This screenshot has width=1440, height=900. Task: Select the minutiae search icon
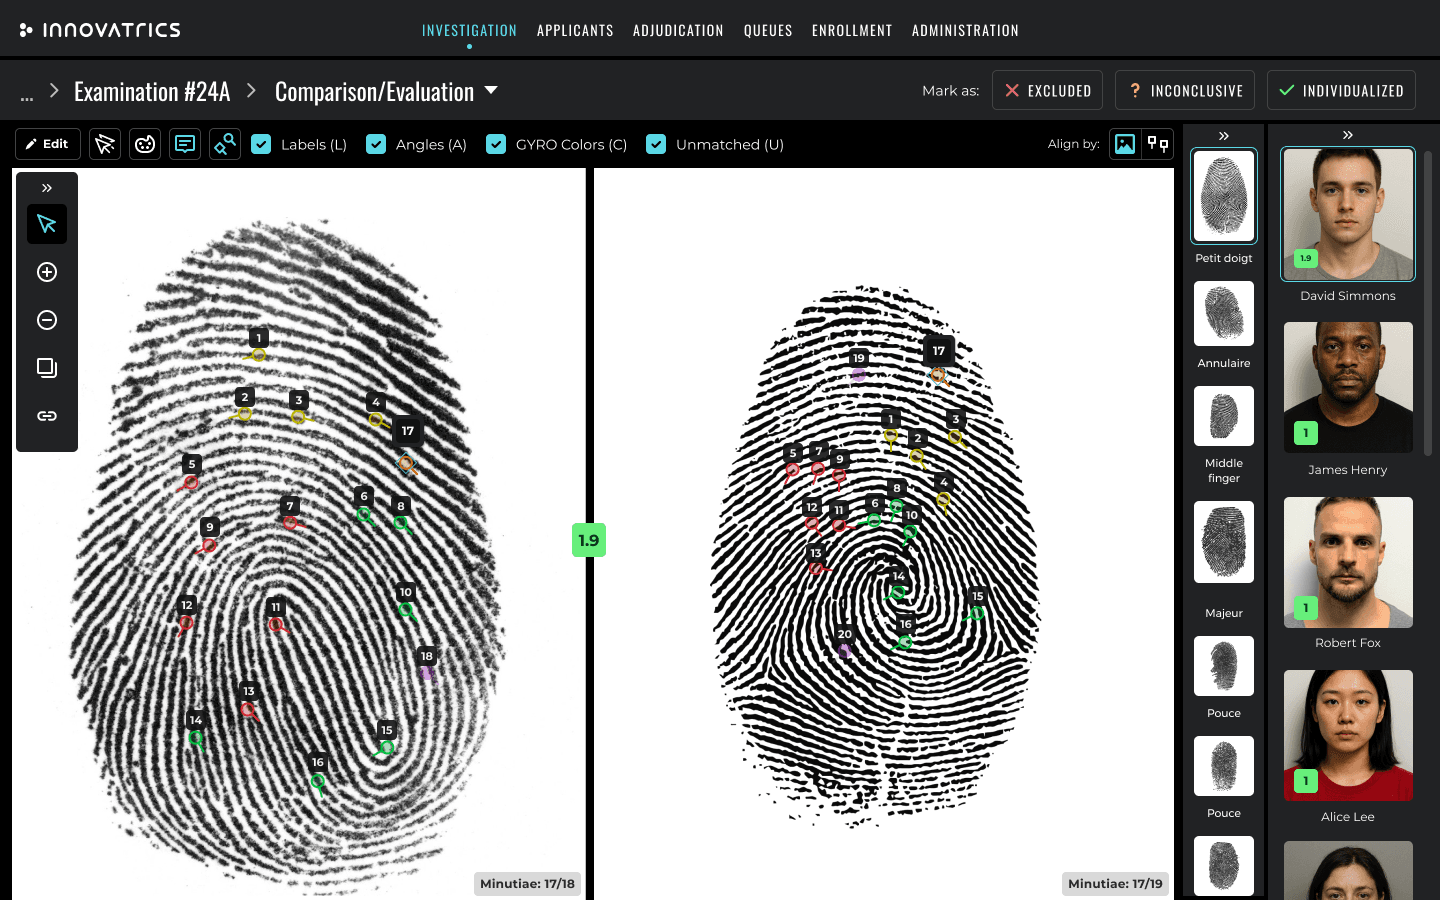point(225,143)
